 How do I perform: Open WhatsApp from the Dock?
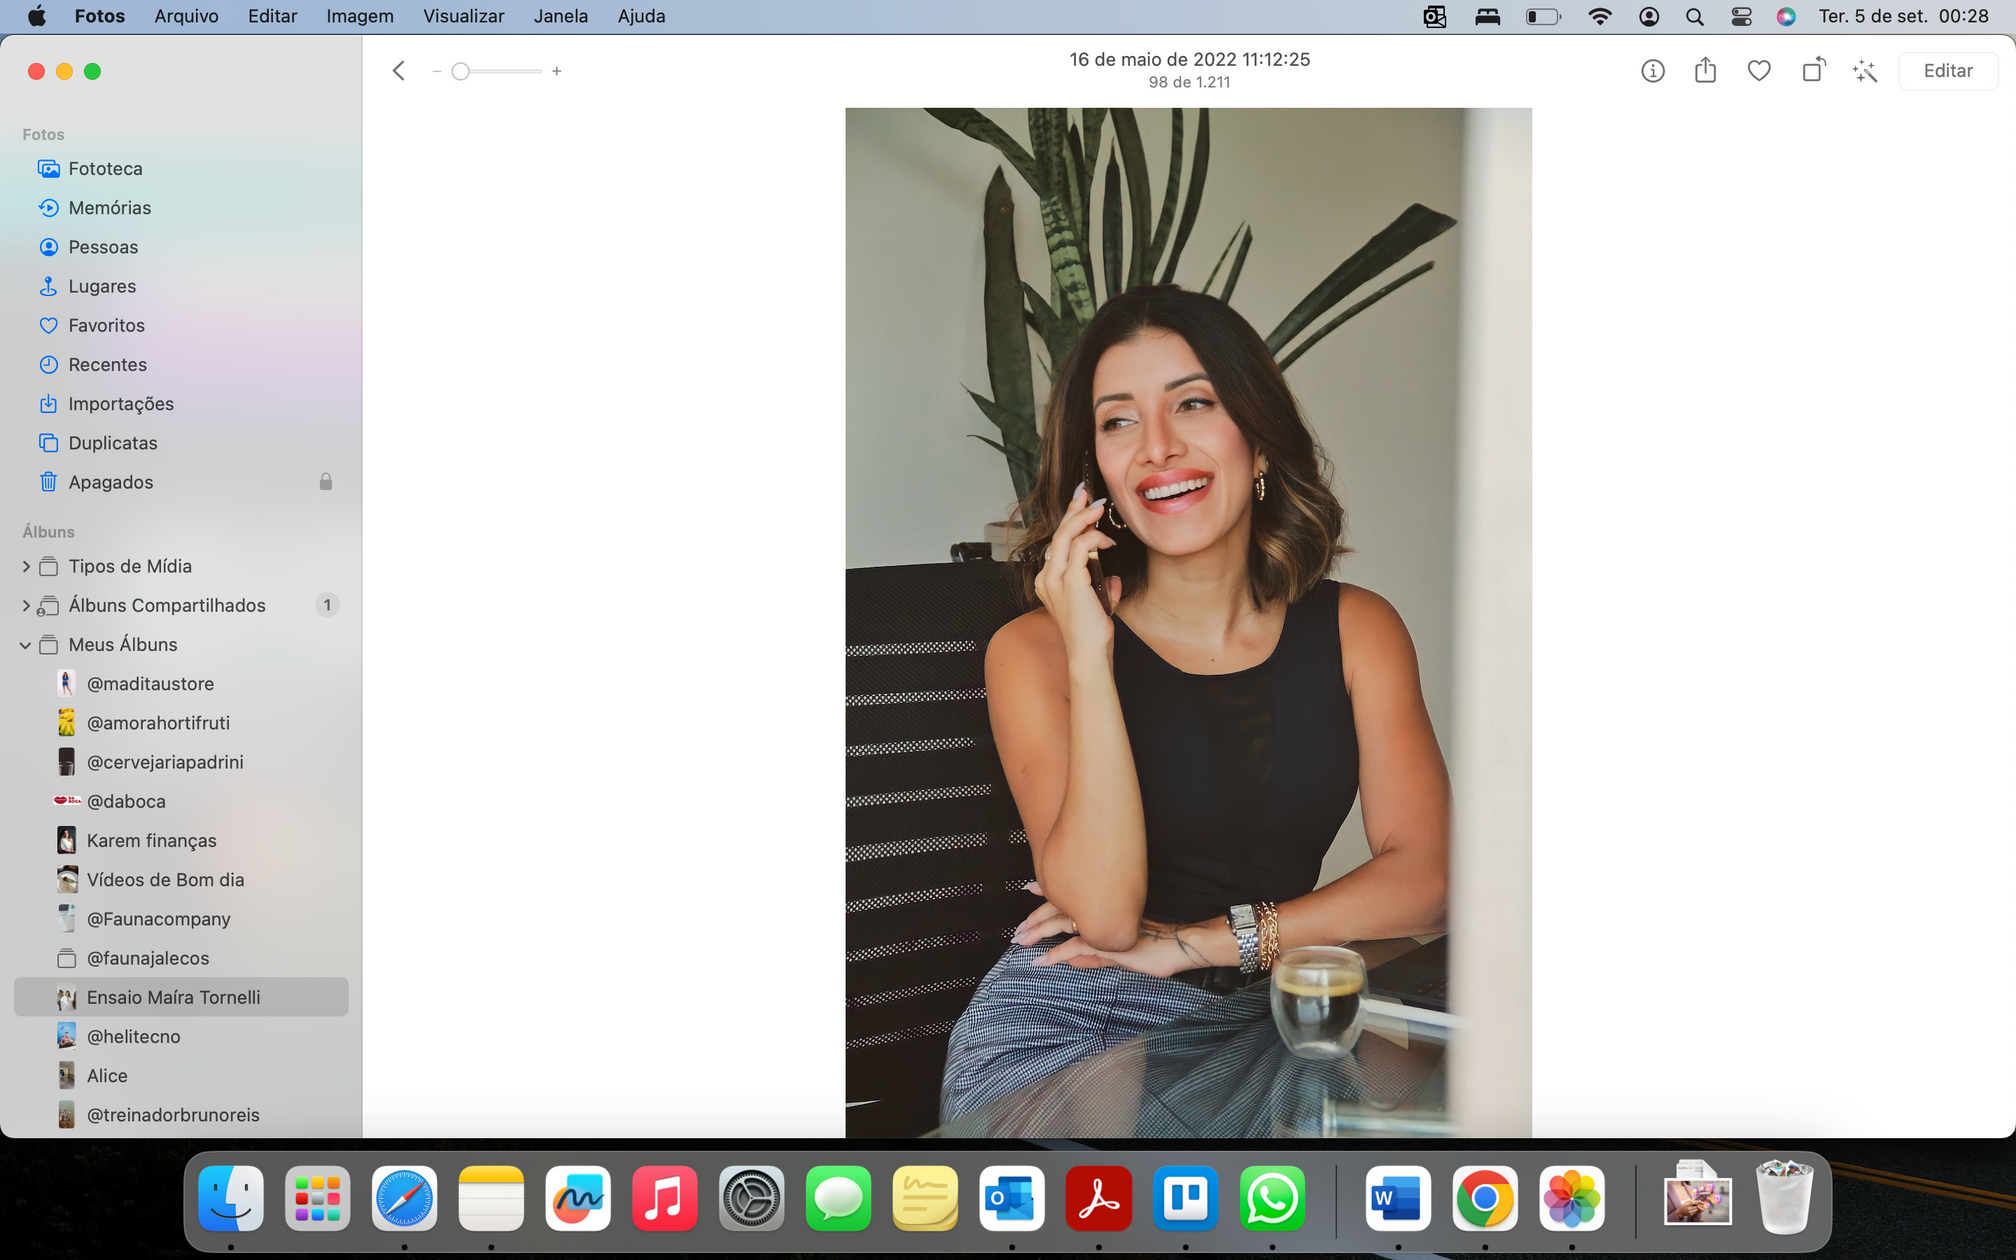[1272, 1198]
